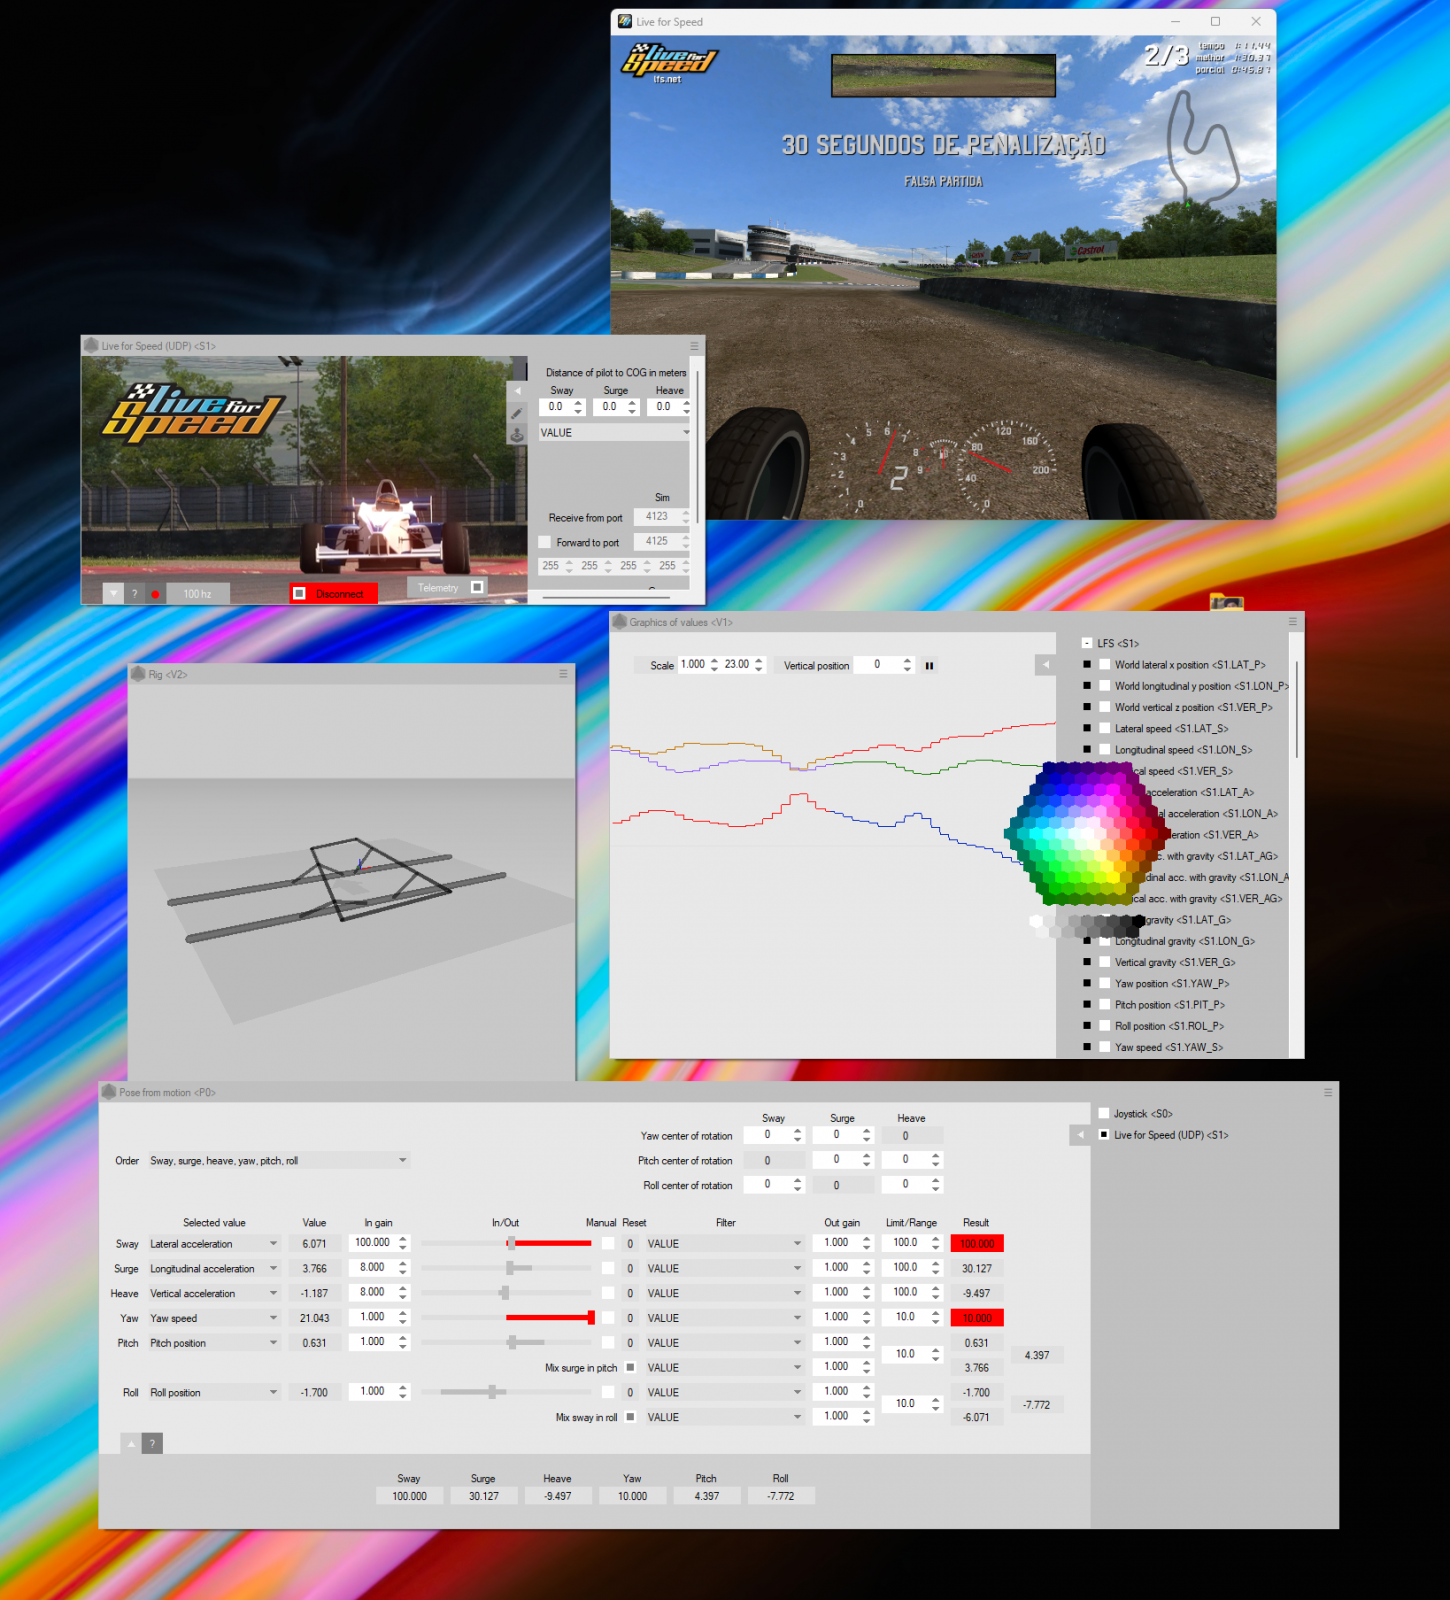1450x1600 pixels.
Task: Increase the Surge distance of pilot to COG
Action: pos(632,403)
